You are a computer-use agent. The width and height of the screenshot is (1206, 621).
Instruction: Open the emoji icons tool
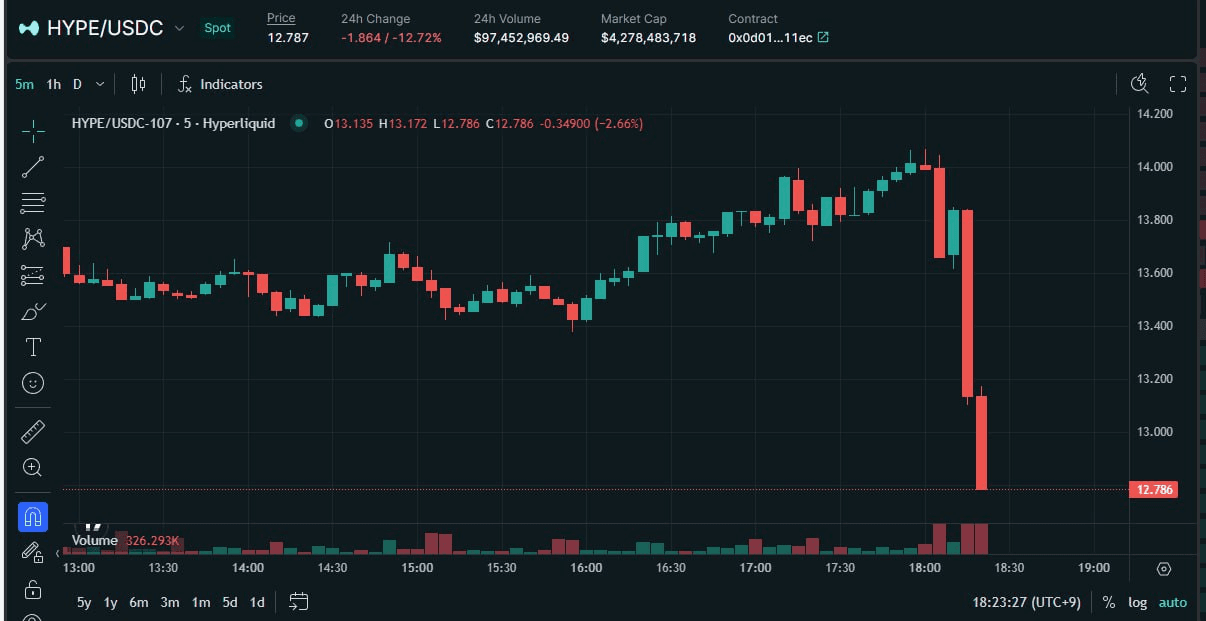click(33, 383)
